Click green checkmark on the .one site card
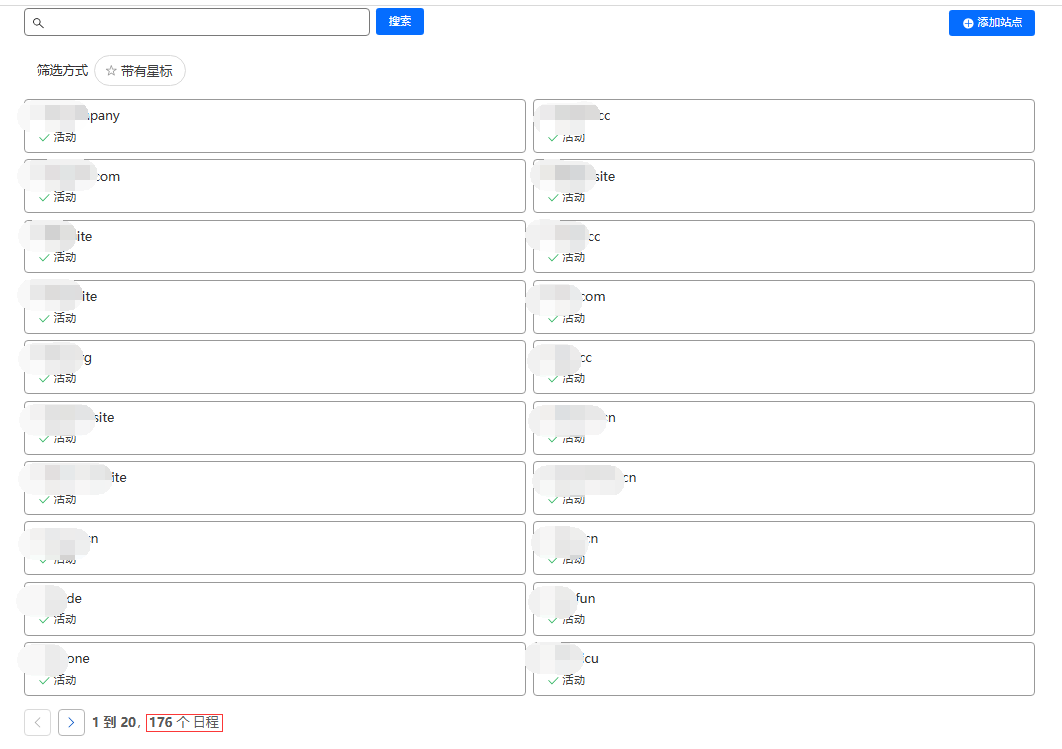 click(x=44, y=680)
